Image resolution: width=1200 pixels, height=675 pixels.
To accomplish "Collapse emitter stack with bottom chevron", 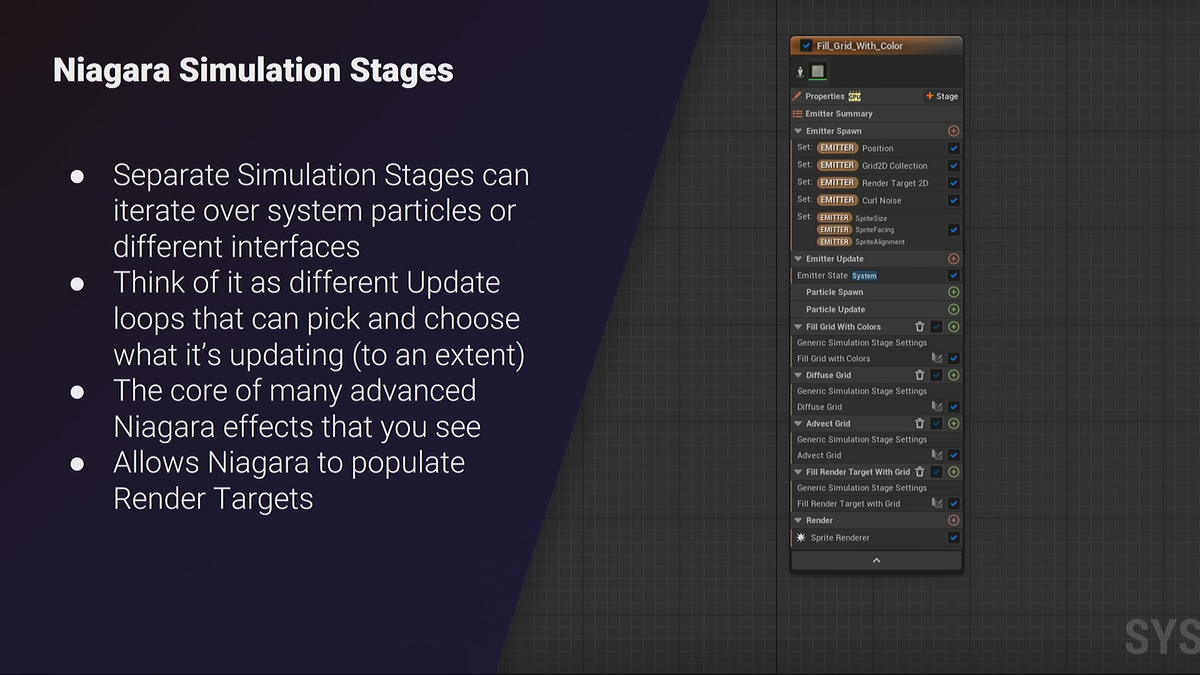I will 876,561.
